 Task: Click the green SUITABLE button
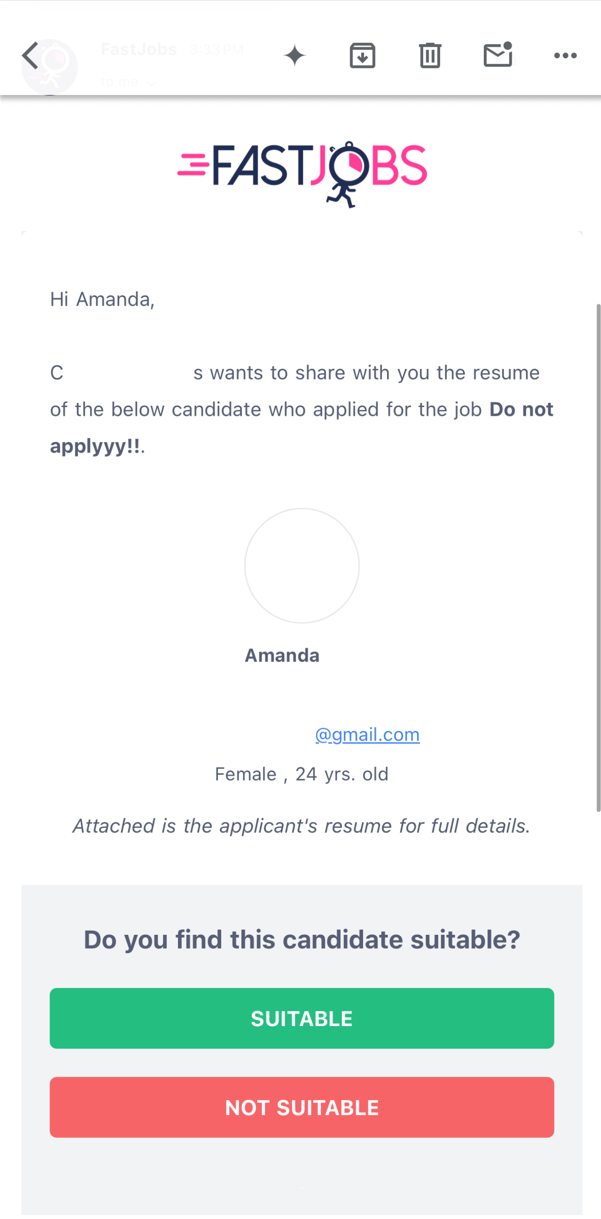pos(302,1018)
